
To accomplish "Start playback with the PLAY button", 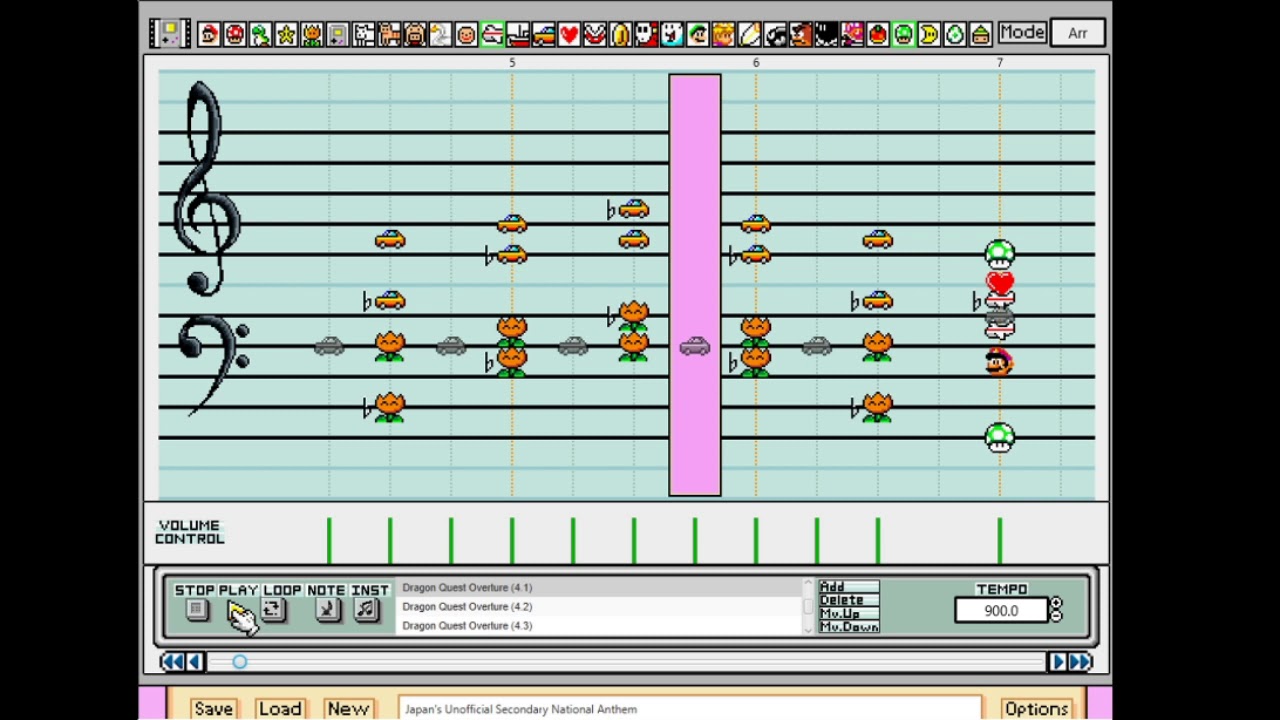I will pos(238,612).
